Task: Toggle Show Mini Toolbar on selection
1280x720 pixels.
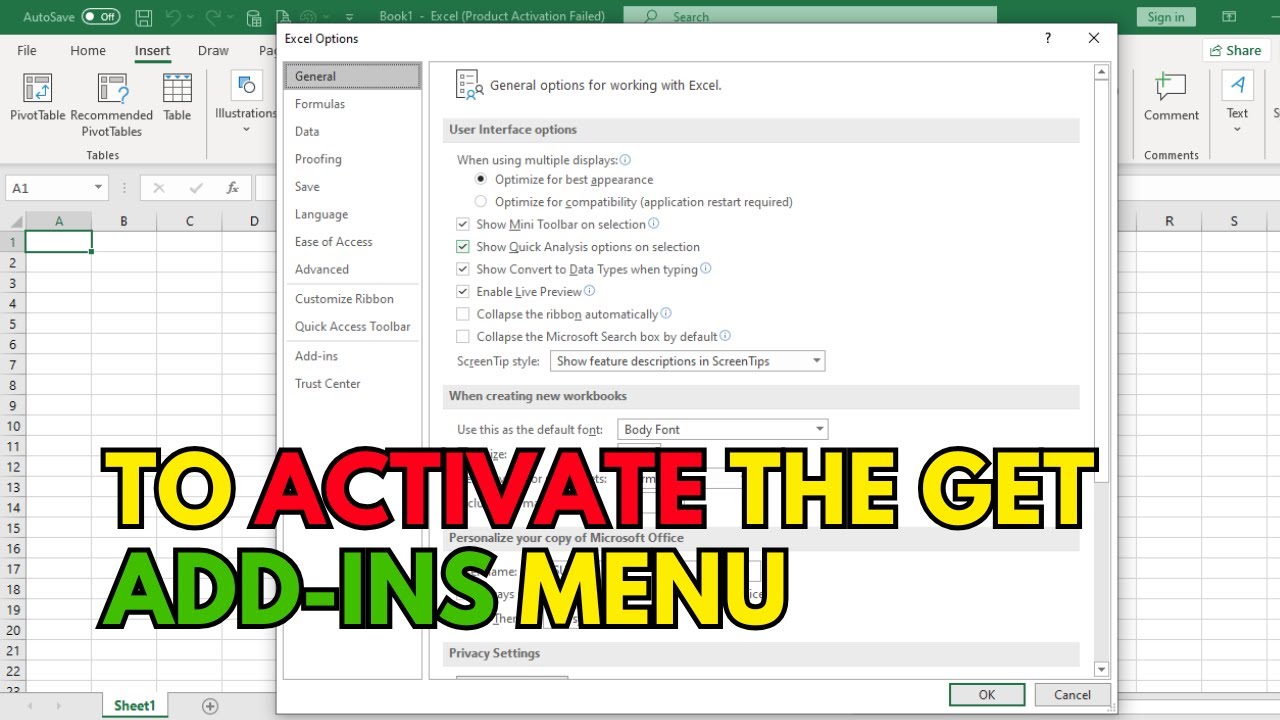Action: click(x=463, y=225)
